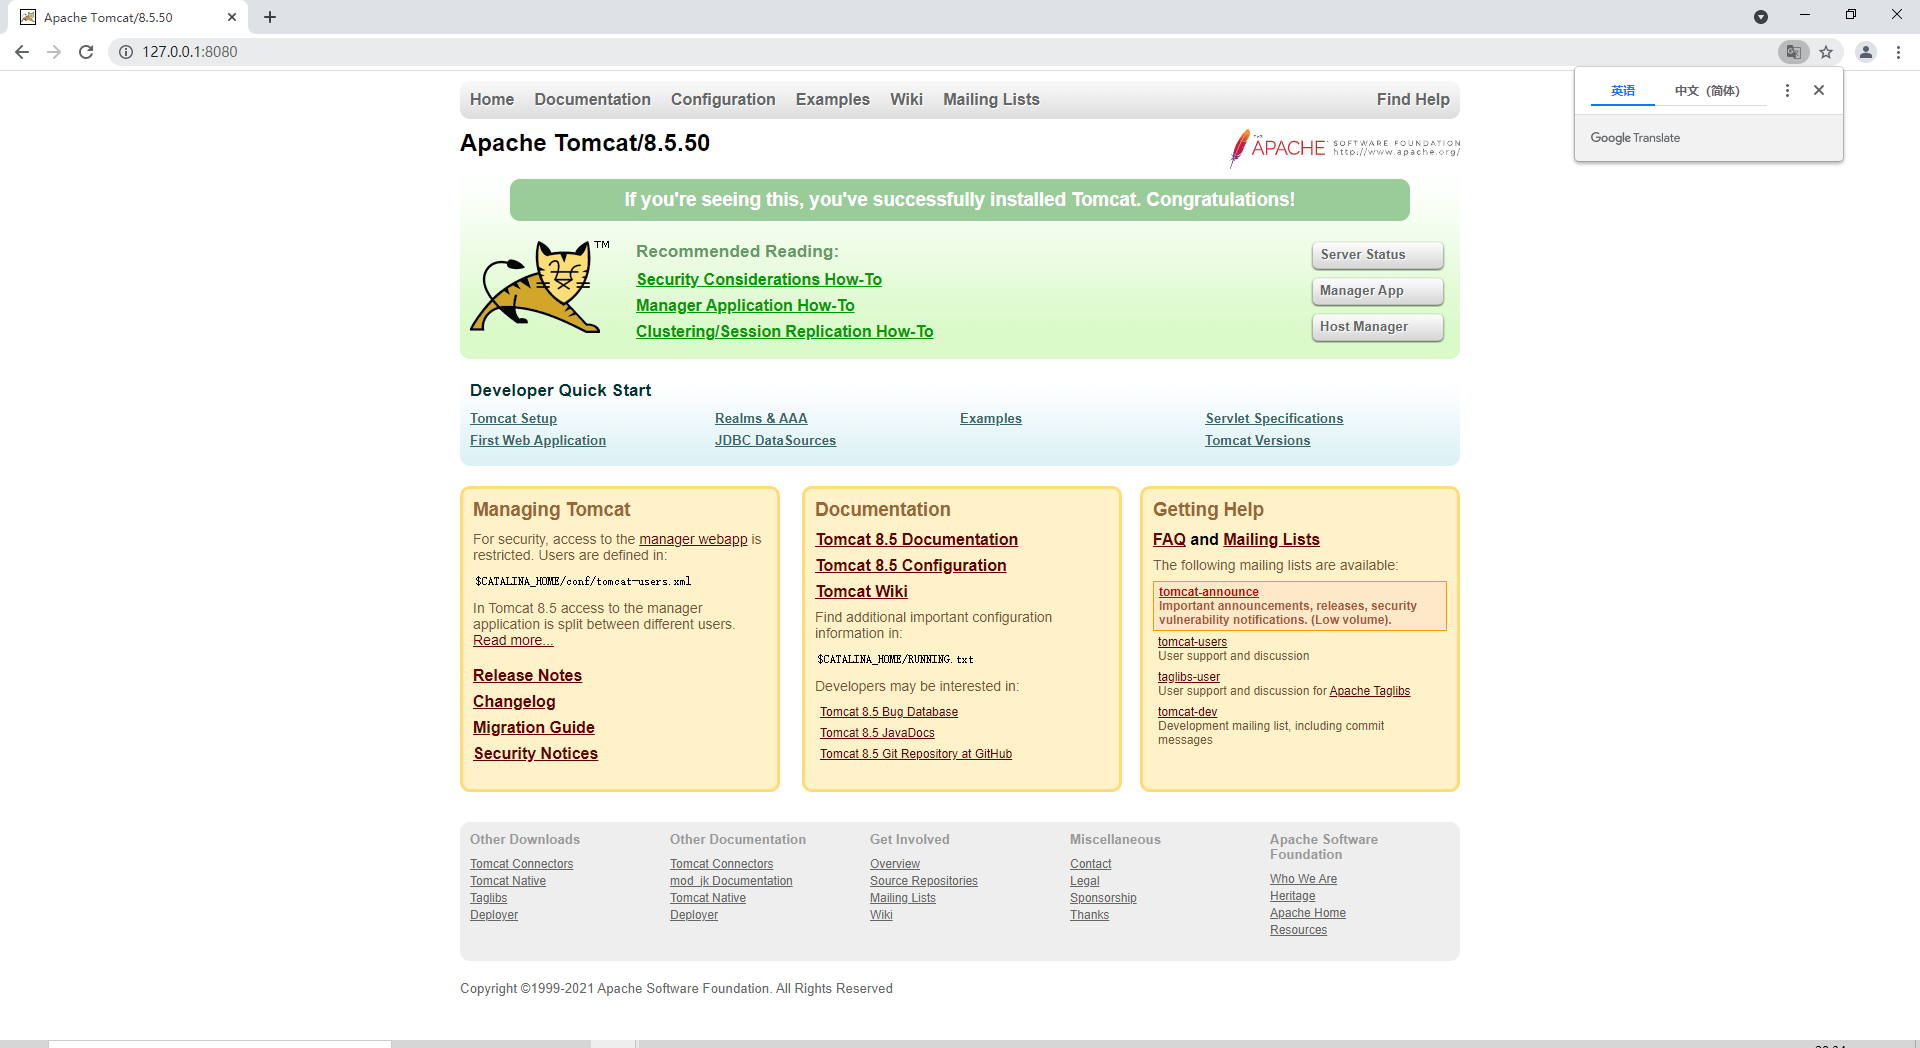
Task: Open the Security Notices link
Action: click(536, 754)
